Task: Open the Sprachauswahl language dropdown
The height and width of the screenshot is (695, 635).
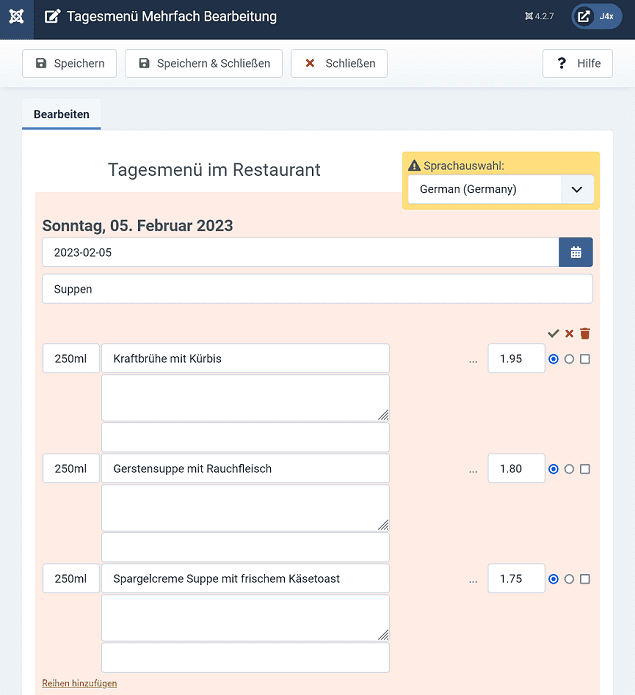Action: [x=500, y=189]
